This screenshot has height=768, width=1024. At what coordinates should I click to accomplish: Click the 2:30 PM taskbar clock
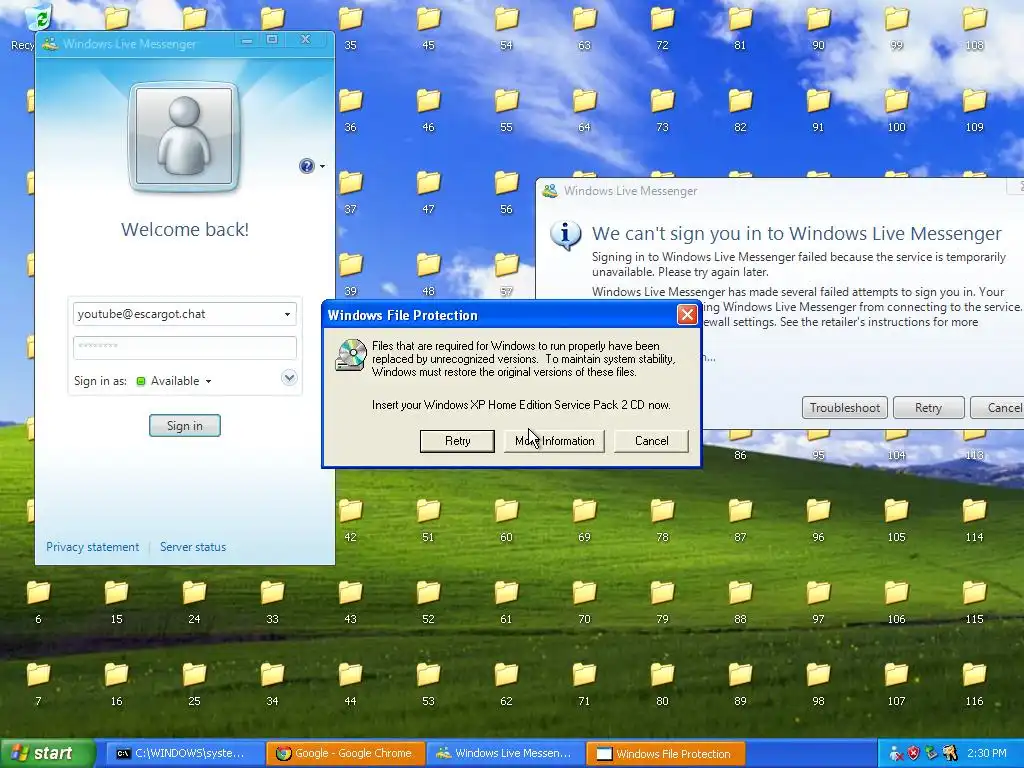click(x=987, y=753)
